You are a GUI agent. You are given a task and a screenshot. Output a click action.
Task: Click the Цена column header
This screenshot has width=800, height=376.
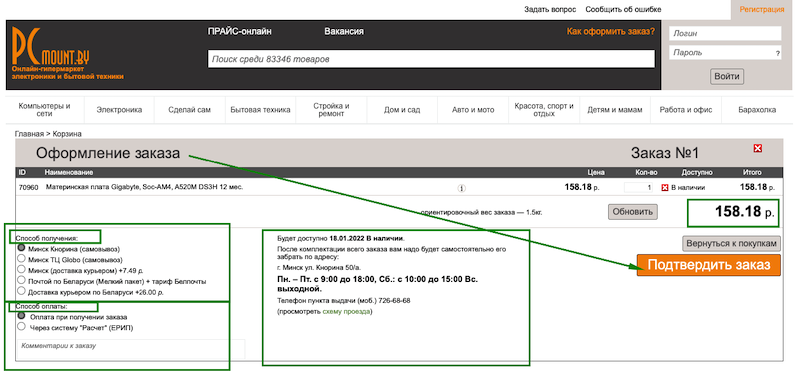tap(595, 172)
